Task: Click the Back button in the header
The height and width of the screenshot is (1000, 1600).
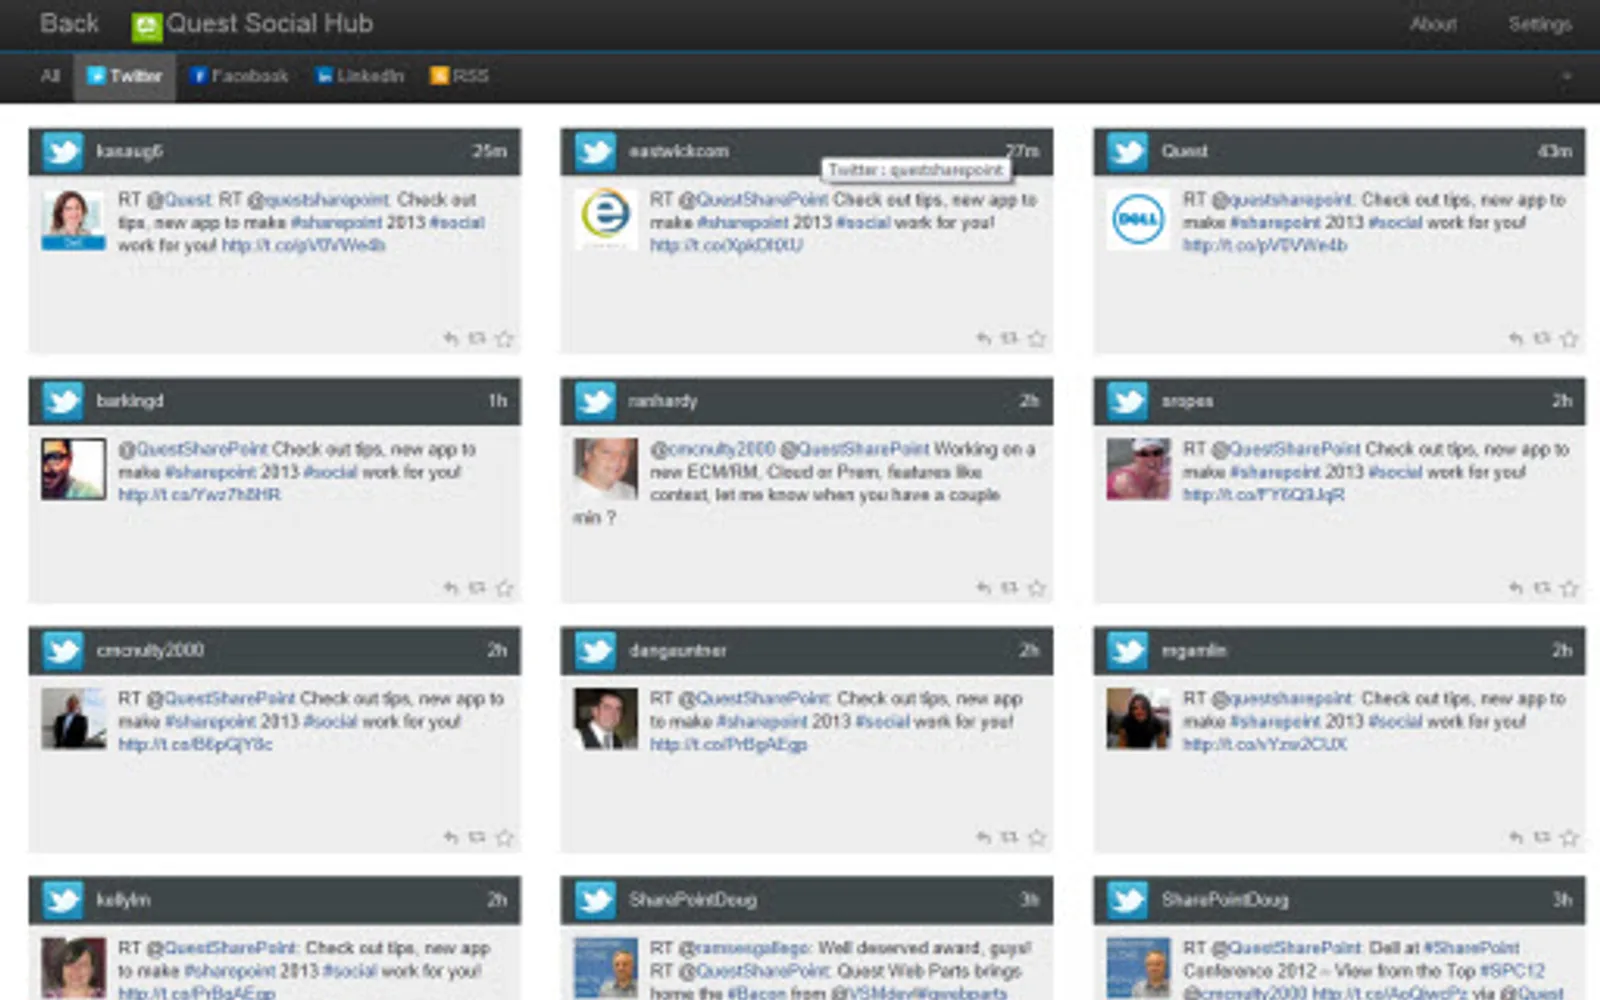Action: [69, 23]
